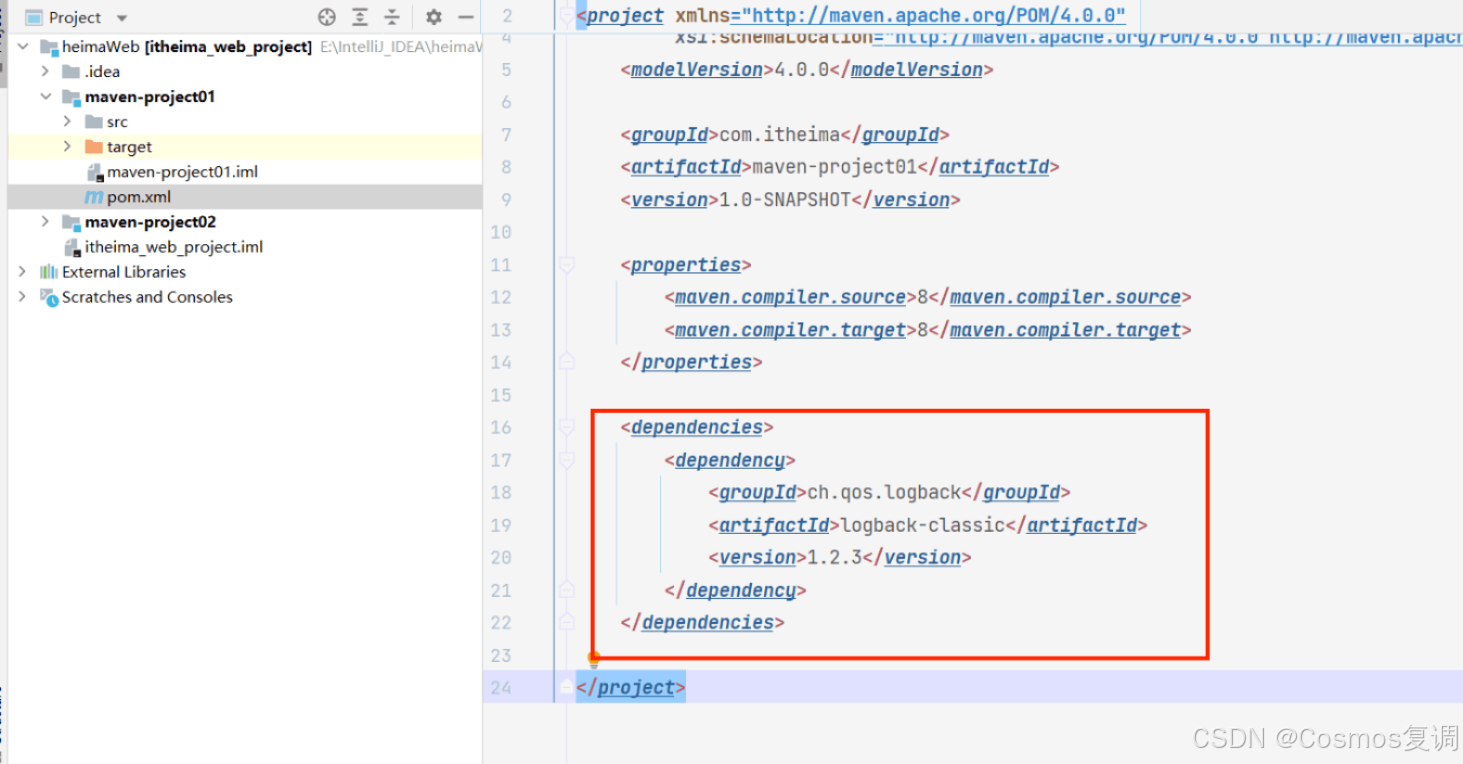Expand the maven-project02 chevron
Image resolution: width=1463 pixels, height=764 pixels.
[45, 222]
